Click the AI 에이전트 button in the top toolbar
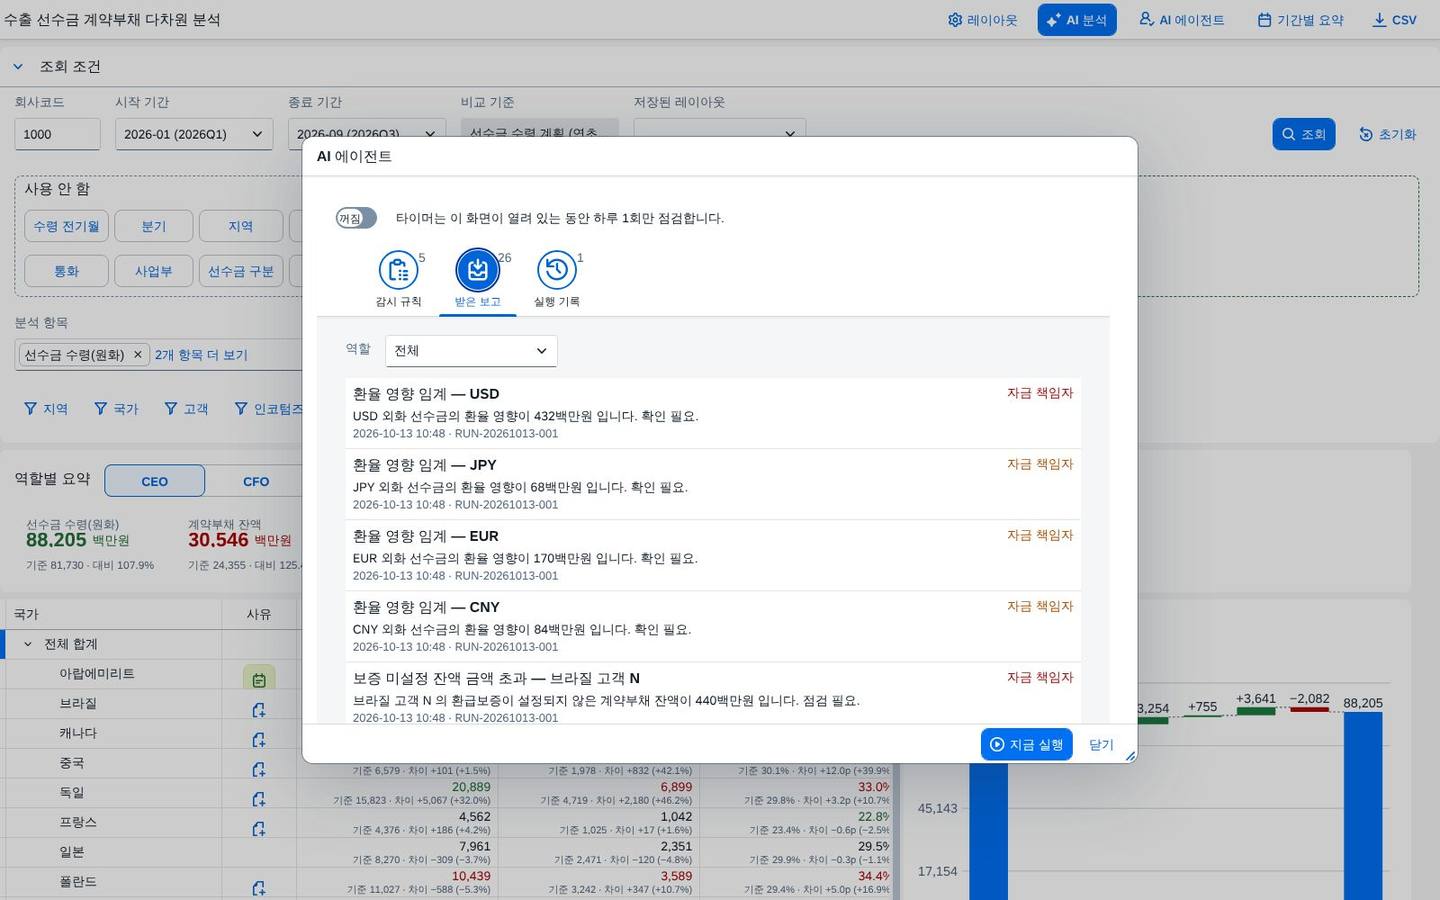 [1181, 20]
